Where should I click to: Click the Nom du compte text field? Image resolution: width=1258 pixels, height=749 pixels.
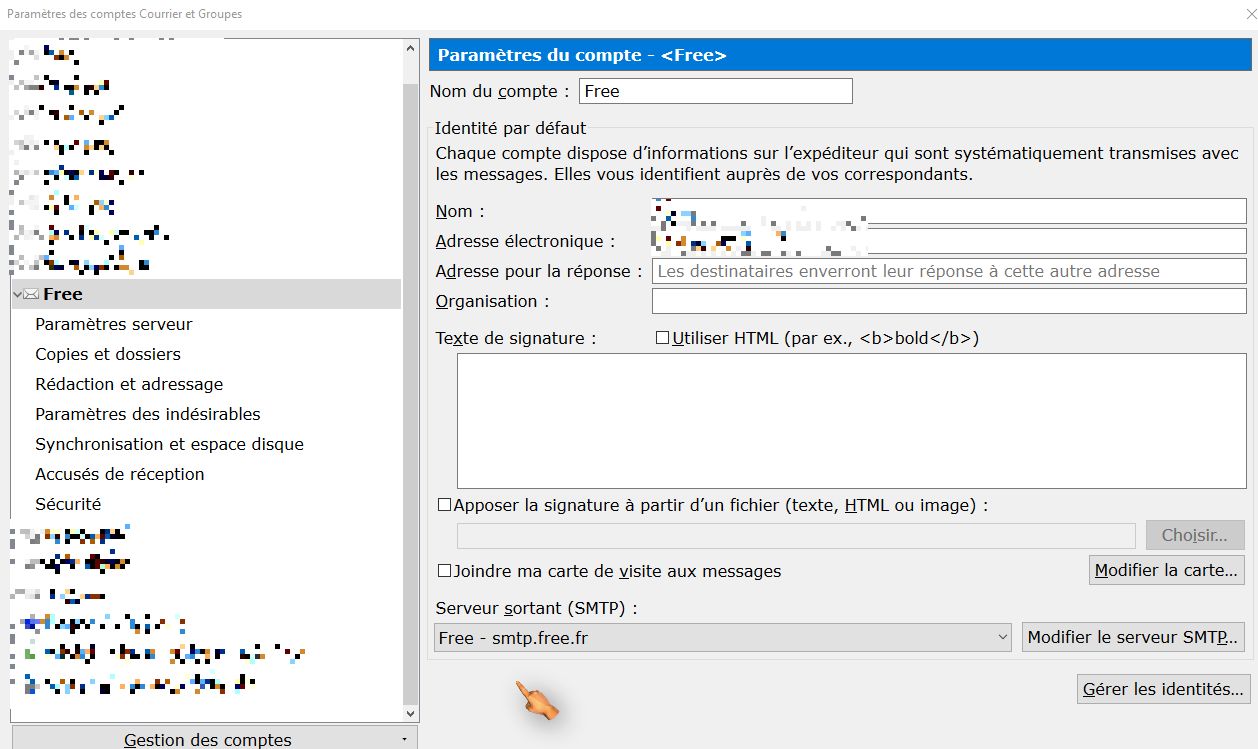(x=715, y=91)
